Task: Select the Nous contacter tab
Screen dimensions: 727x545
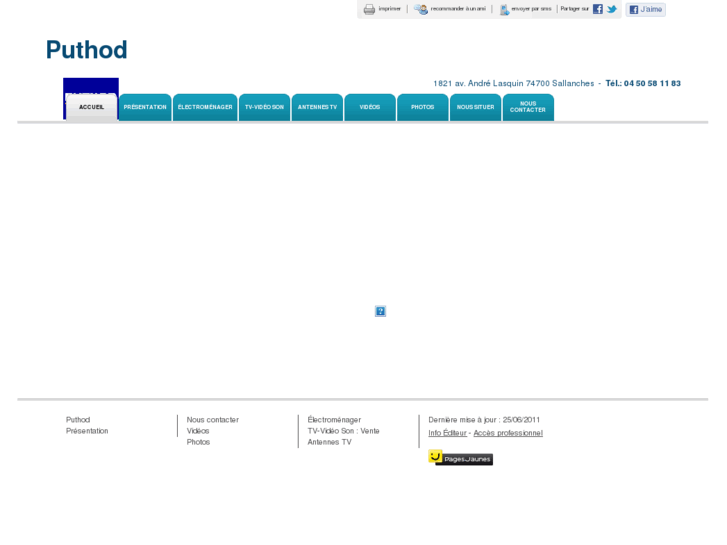Action: tap(528, 107)
